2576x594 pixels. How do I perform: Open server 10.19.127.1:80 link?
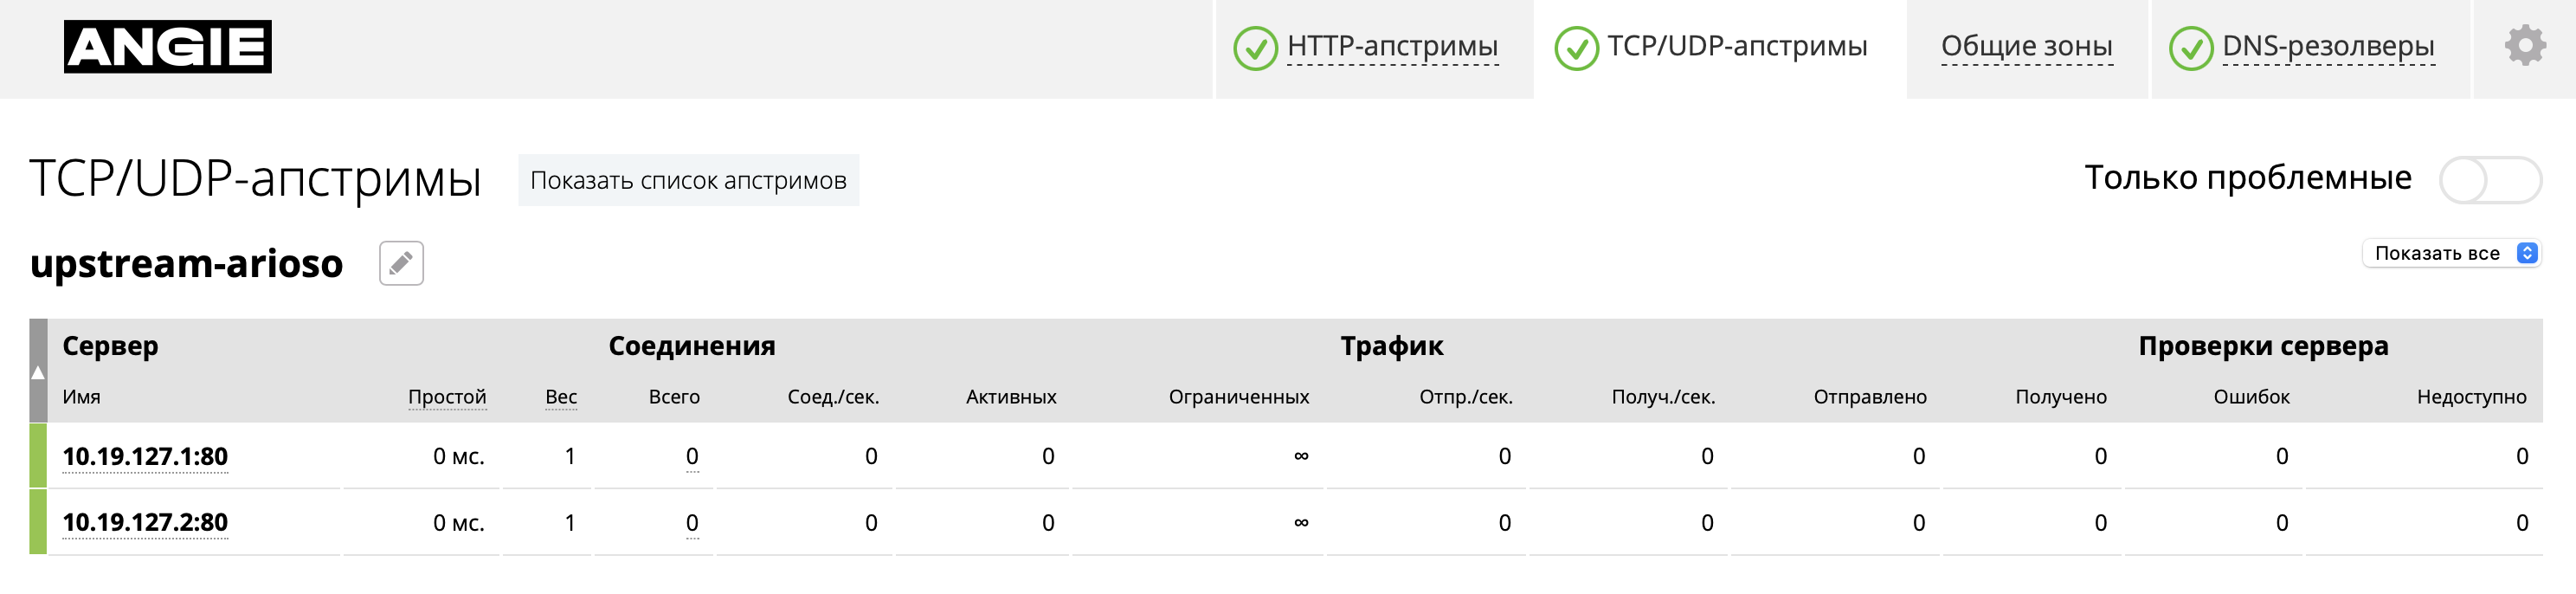[x=145, y=456]
